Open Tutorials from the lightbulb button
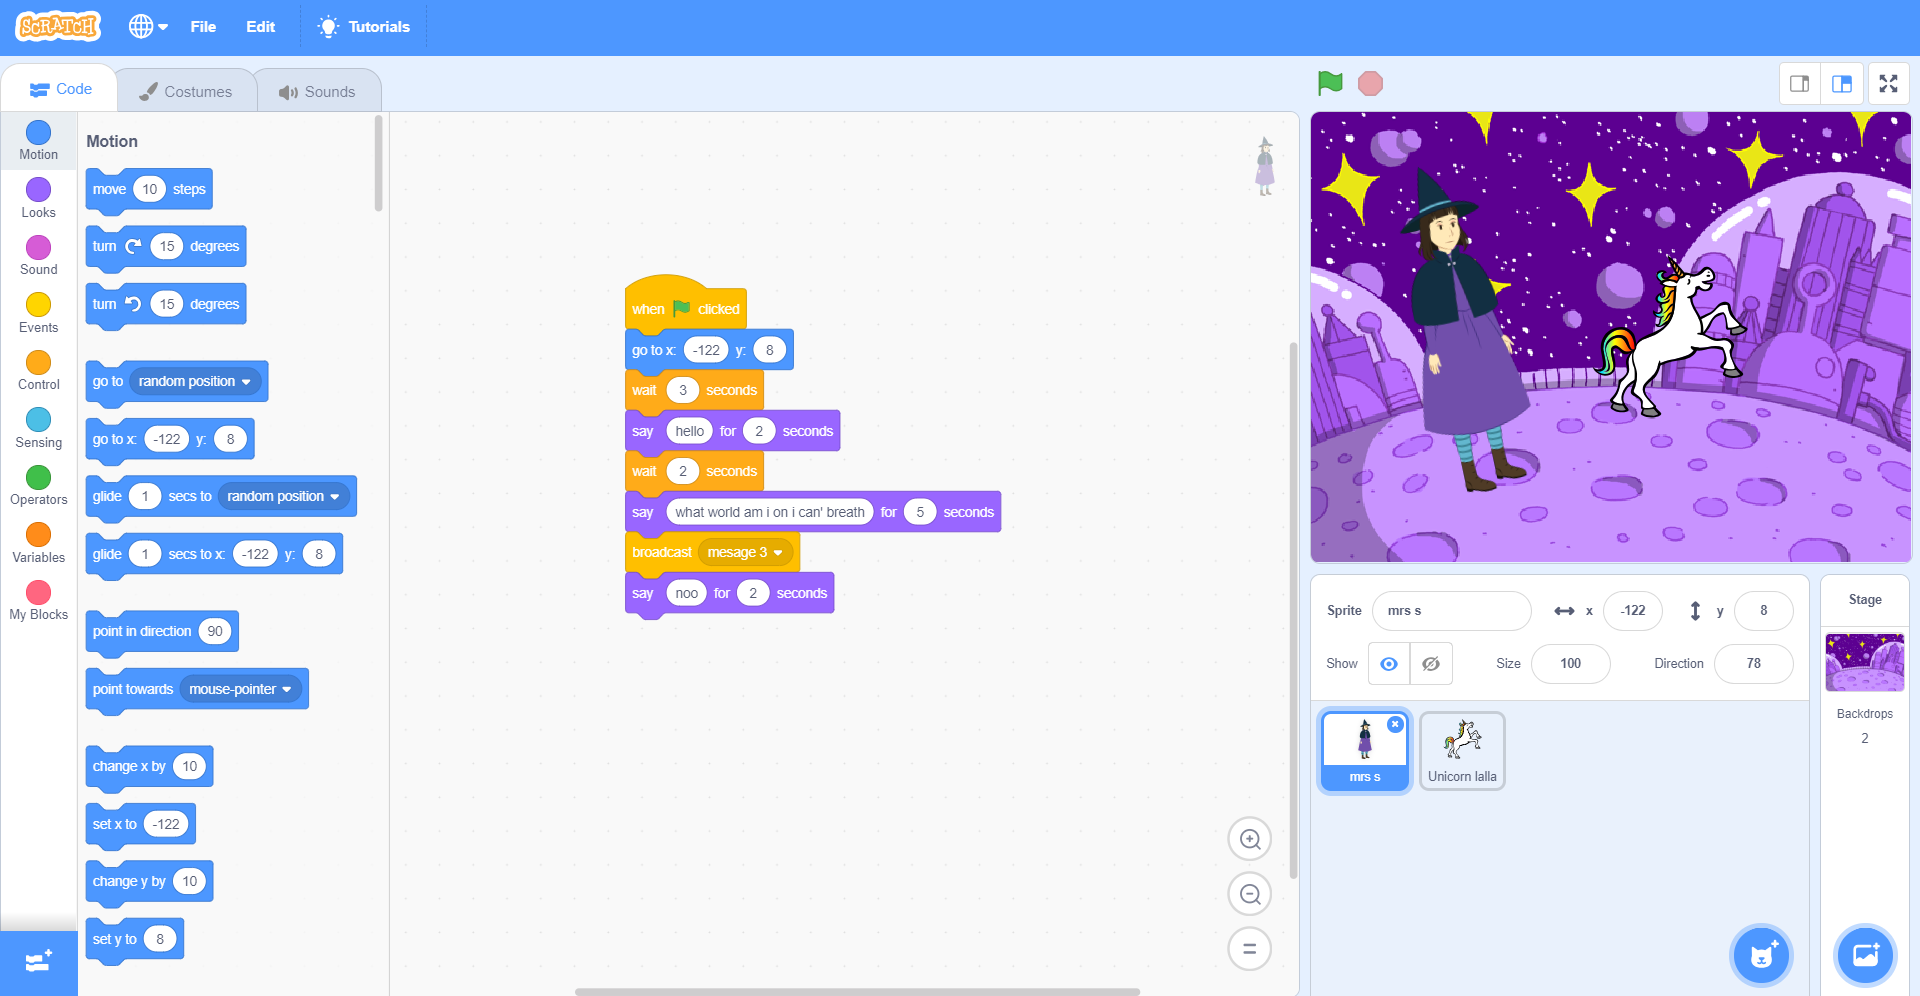 pos(364,27)
